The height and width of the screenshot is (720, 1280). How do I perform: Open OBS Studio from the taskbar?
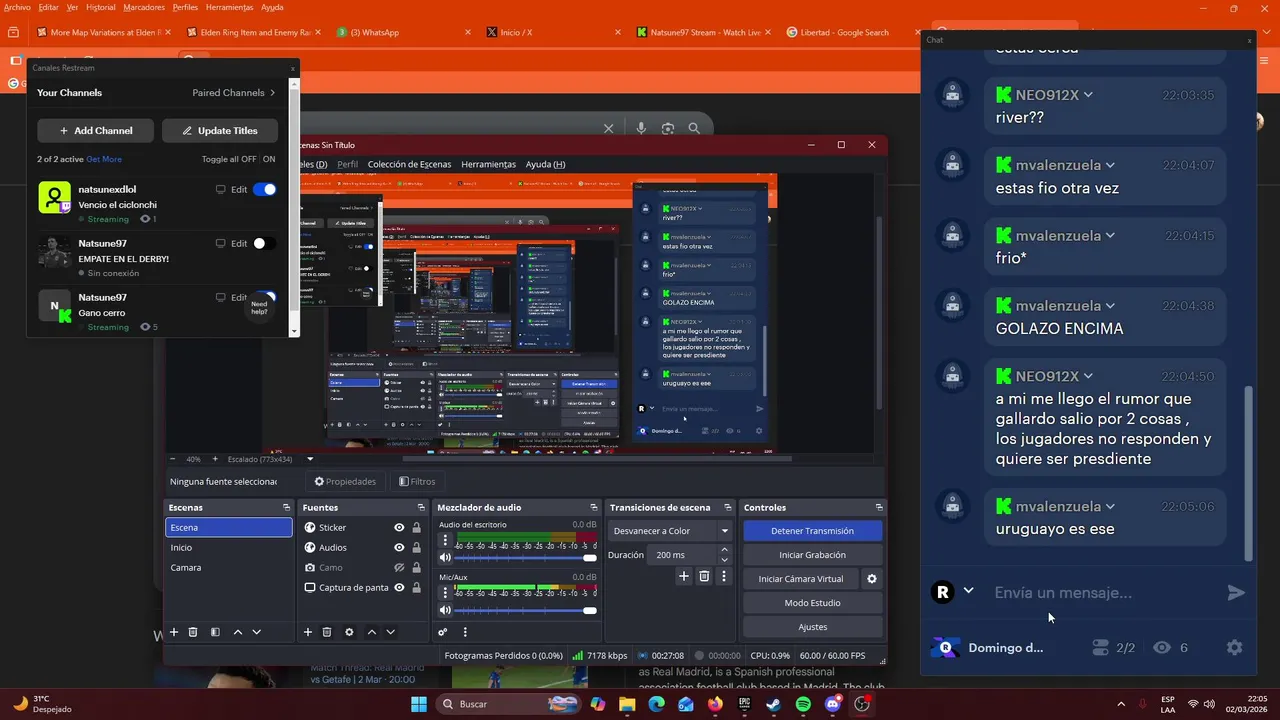862,704
